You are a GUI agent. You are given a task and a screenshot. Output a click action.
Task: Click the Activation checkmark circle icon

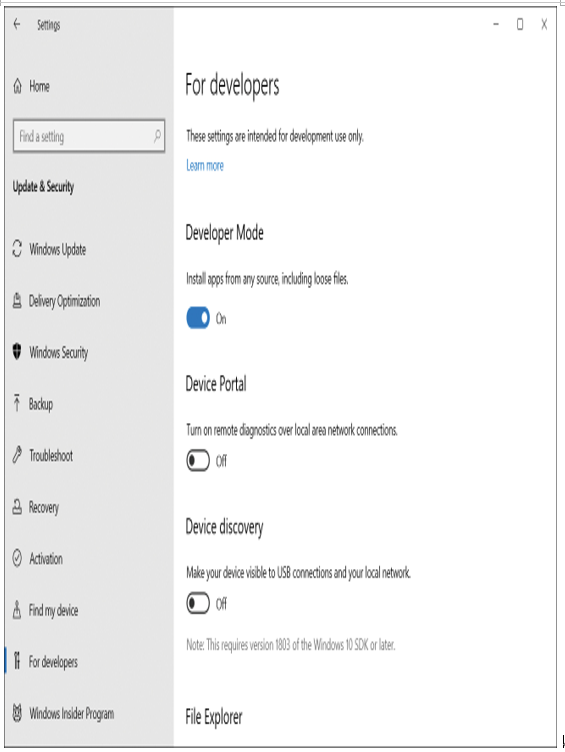(x=17, y=558)
